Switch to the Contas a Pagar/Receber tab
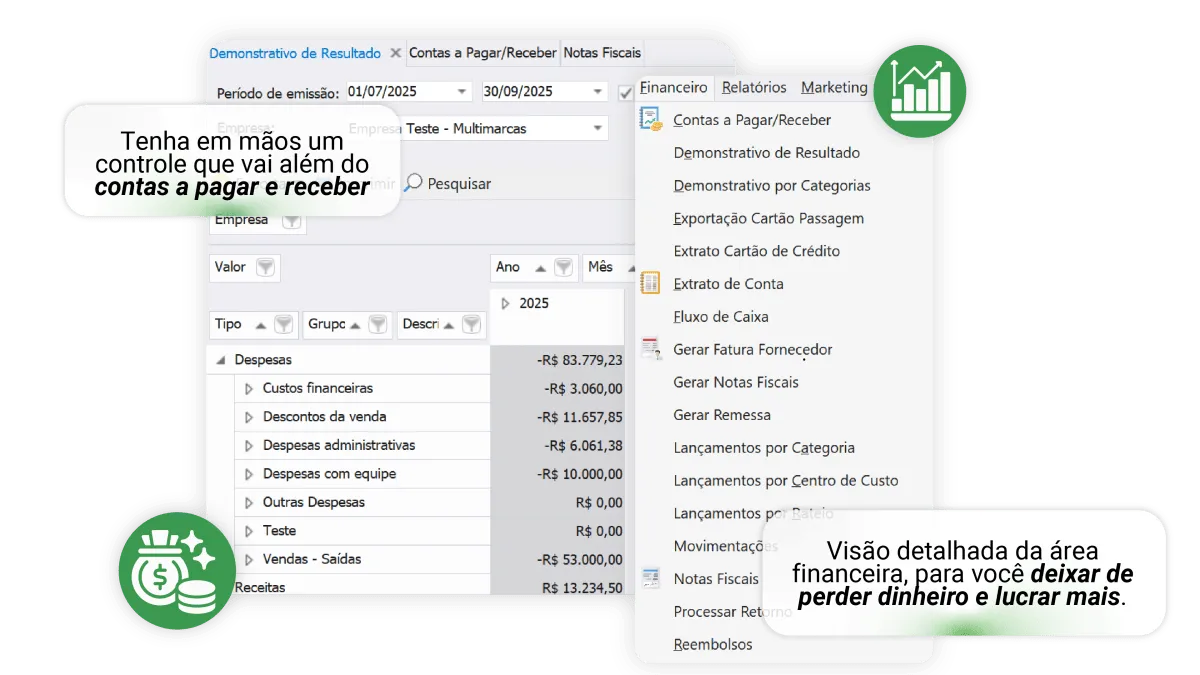Screen dimensions: 1200x675 [482, 53]
